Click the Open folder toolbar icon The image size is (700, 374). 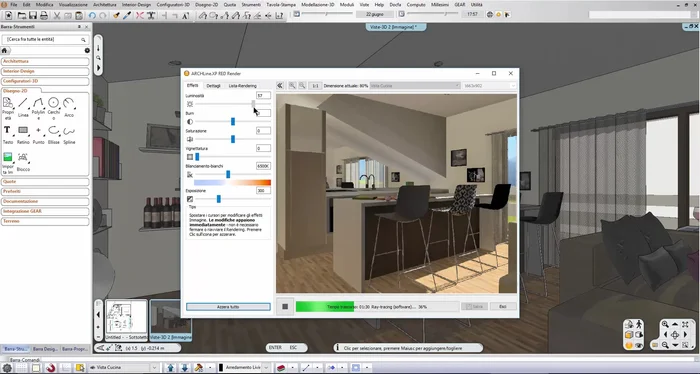click(21, 15)
